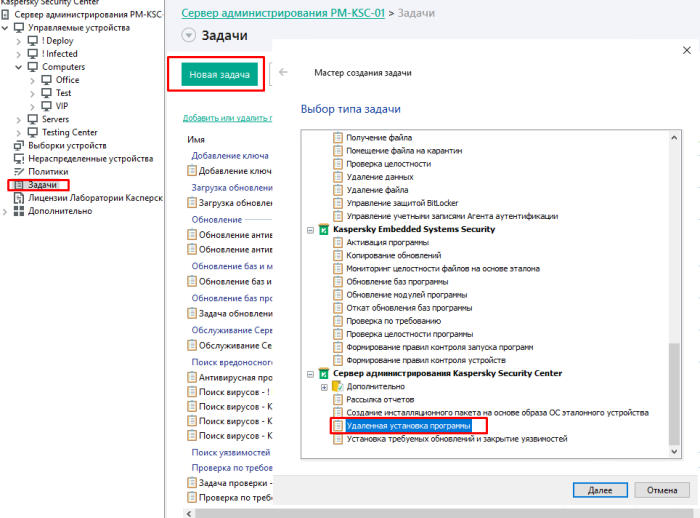
Task: Select Создание инсталляционного пакета task type
Action: click(x=497, y=413)
